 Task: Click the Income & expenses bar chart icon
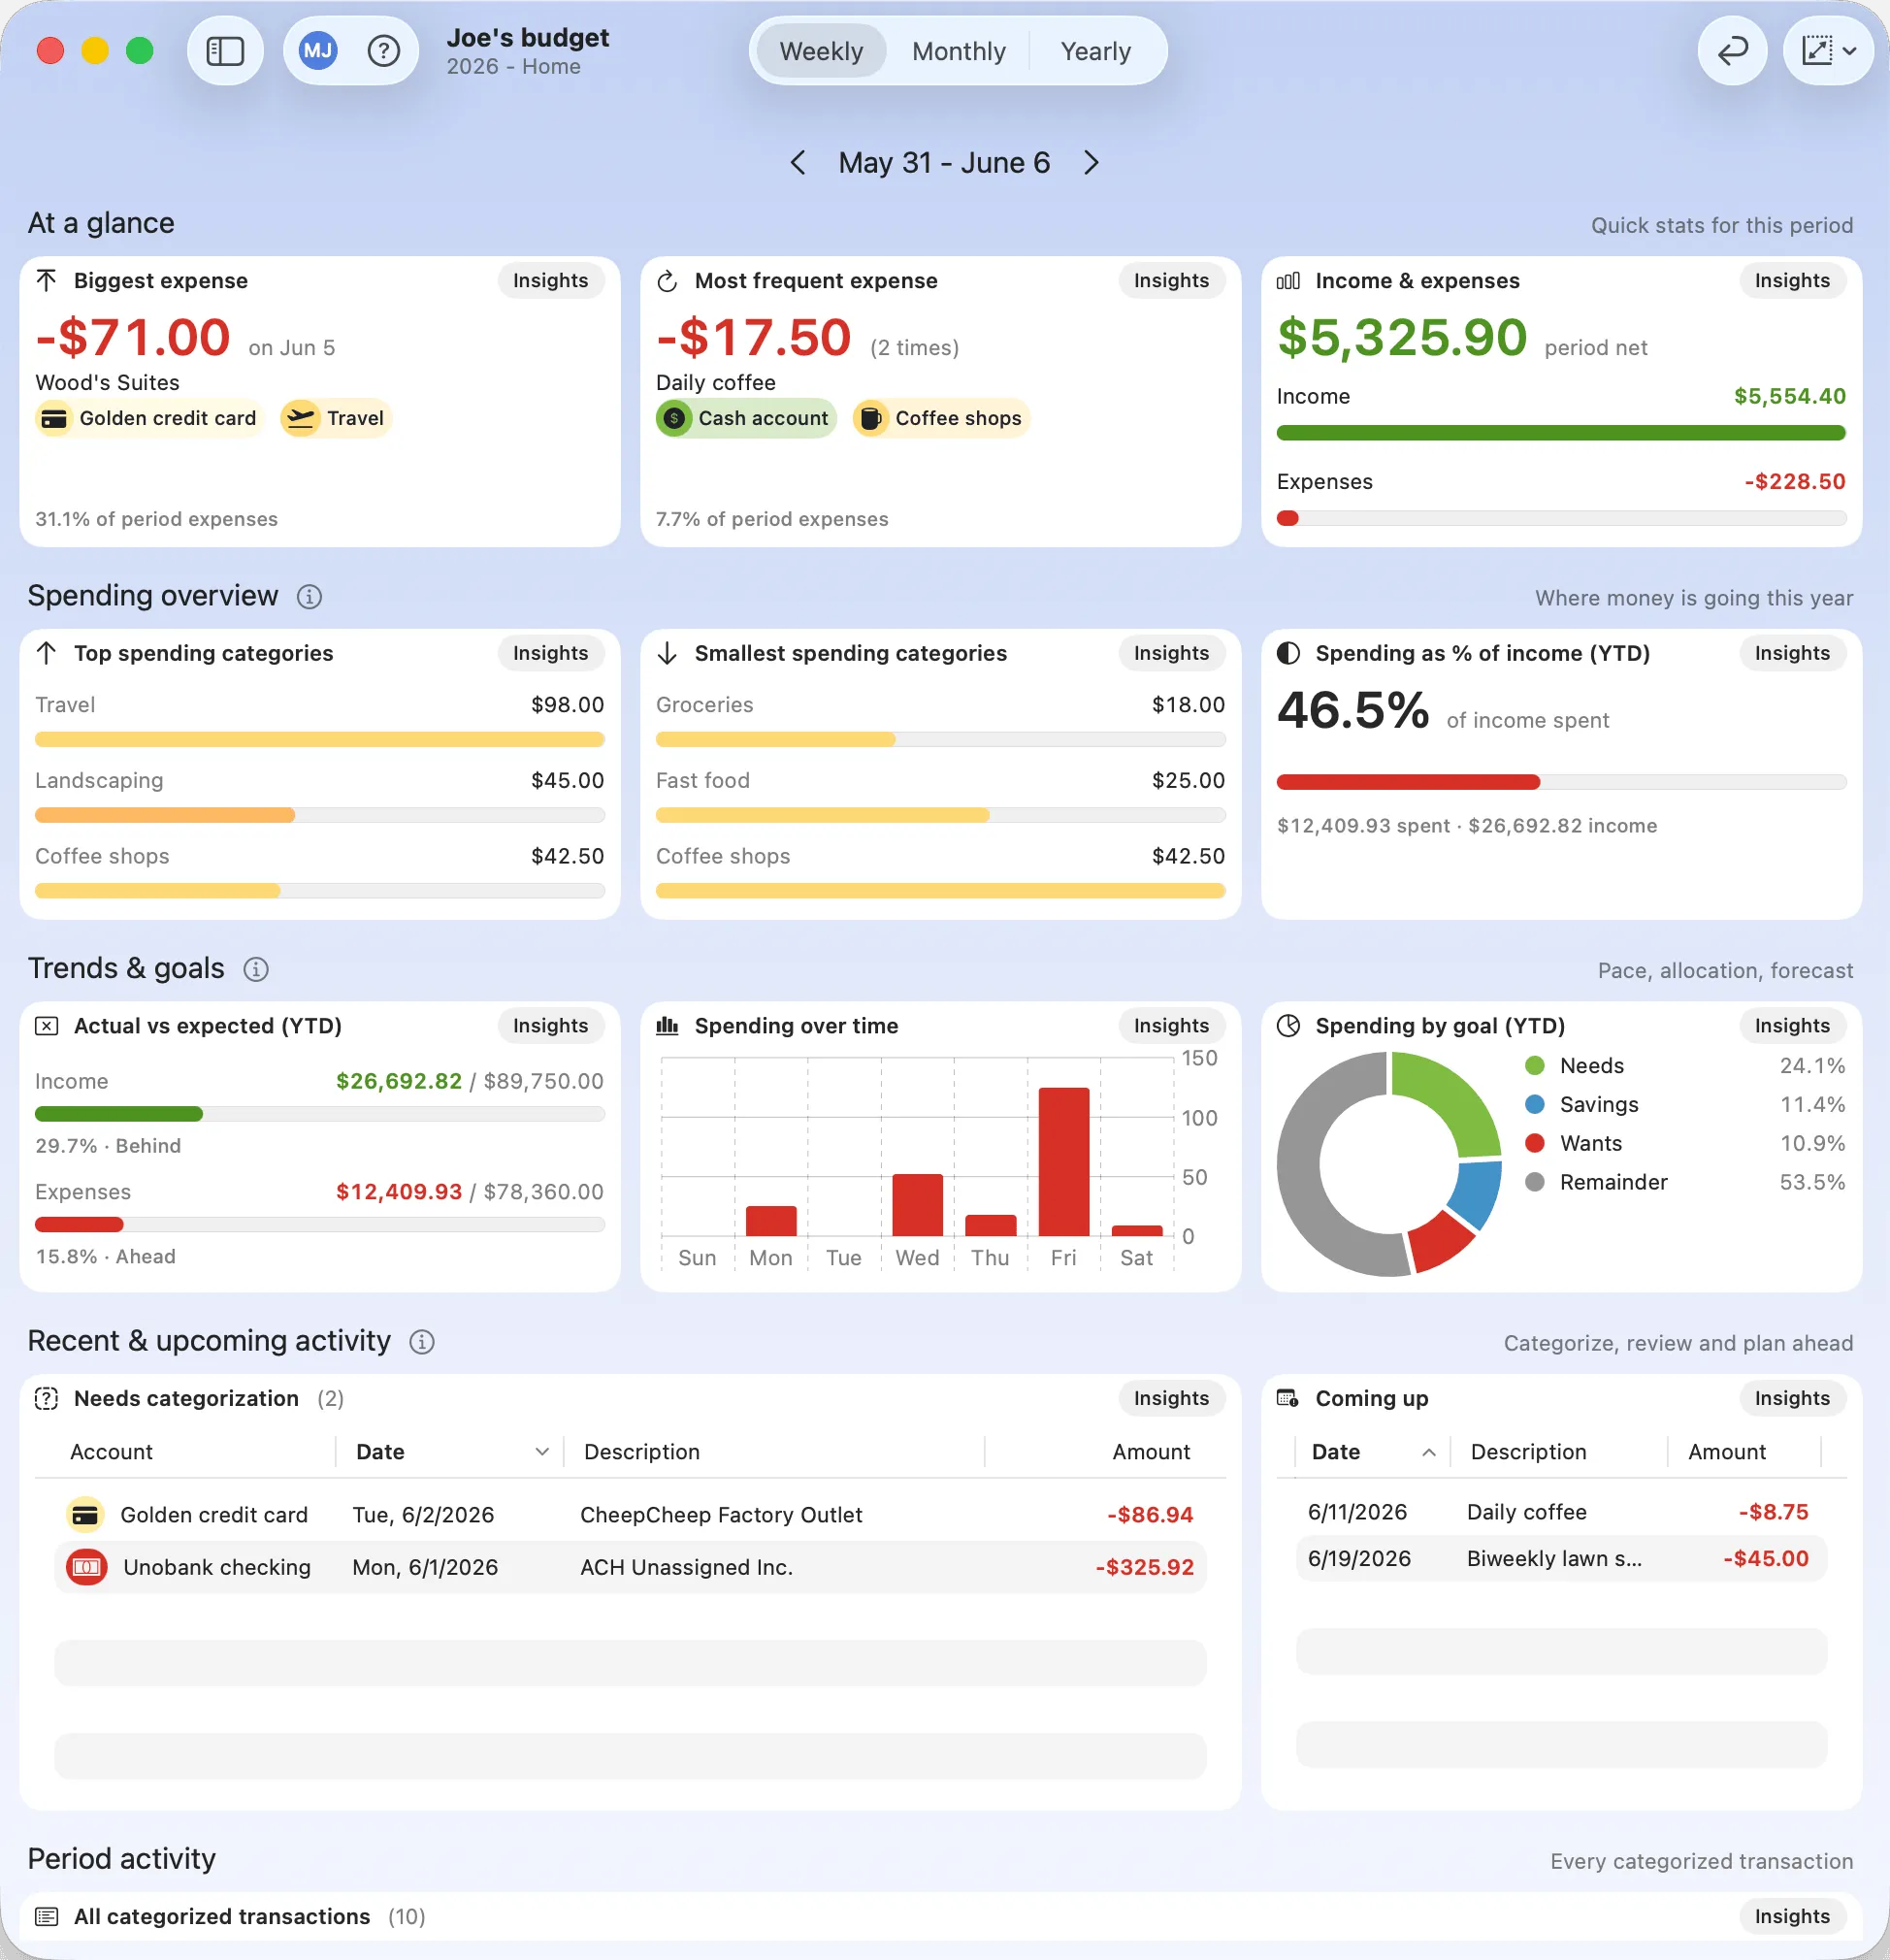click(x=1288, y=281)
